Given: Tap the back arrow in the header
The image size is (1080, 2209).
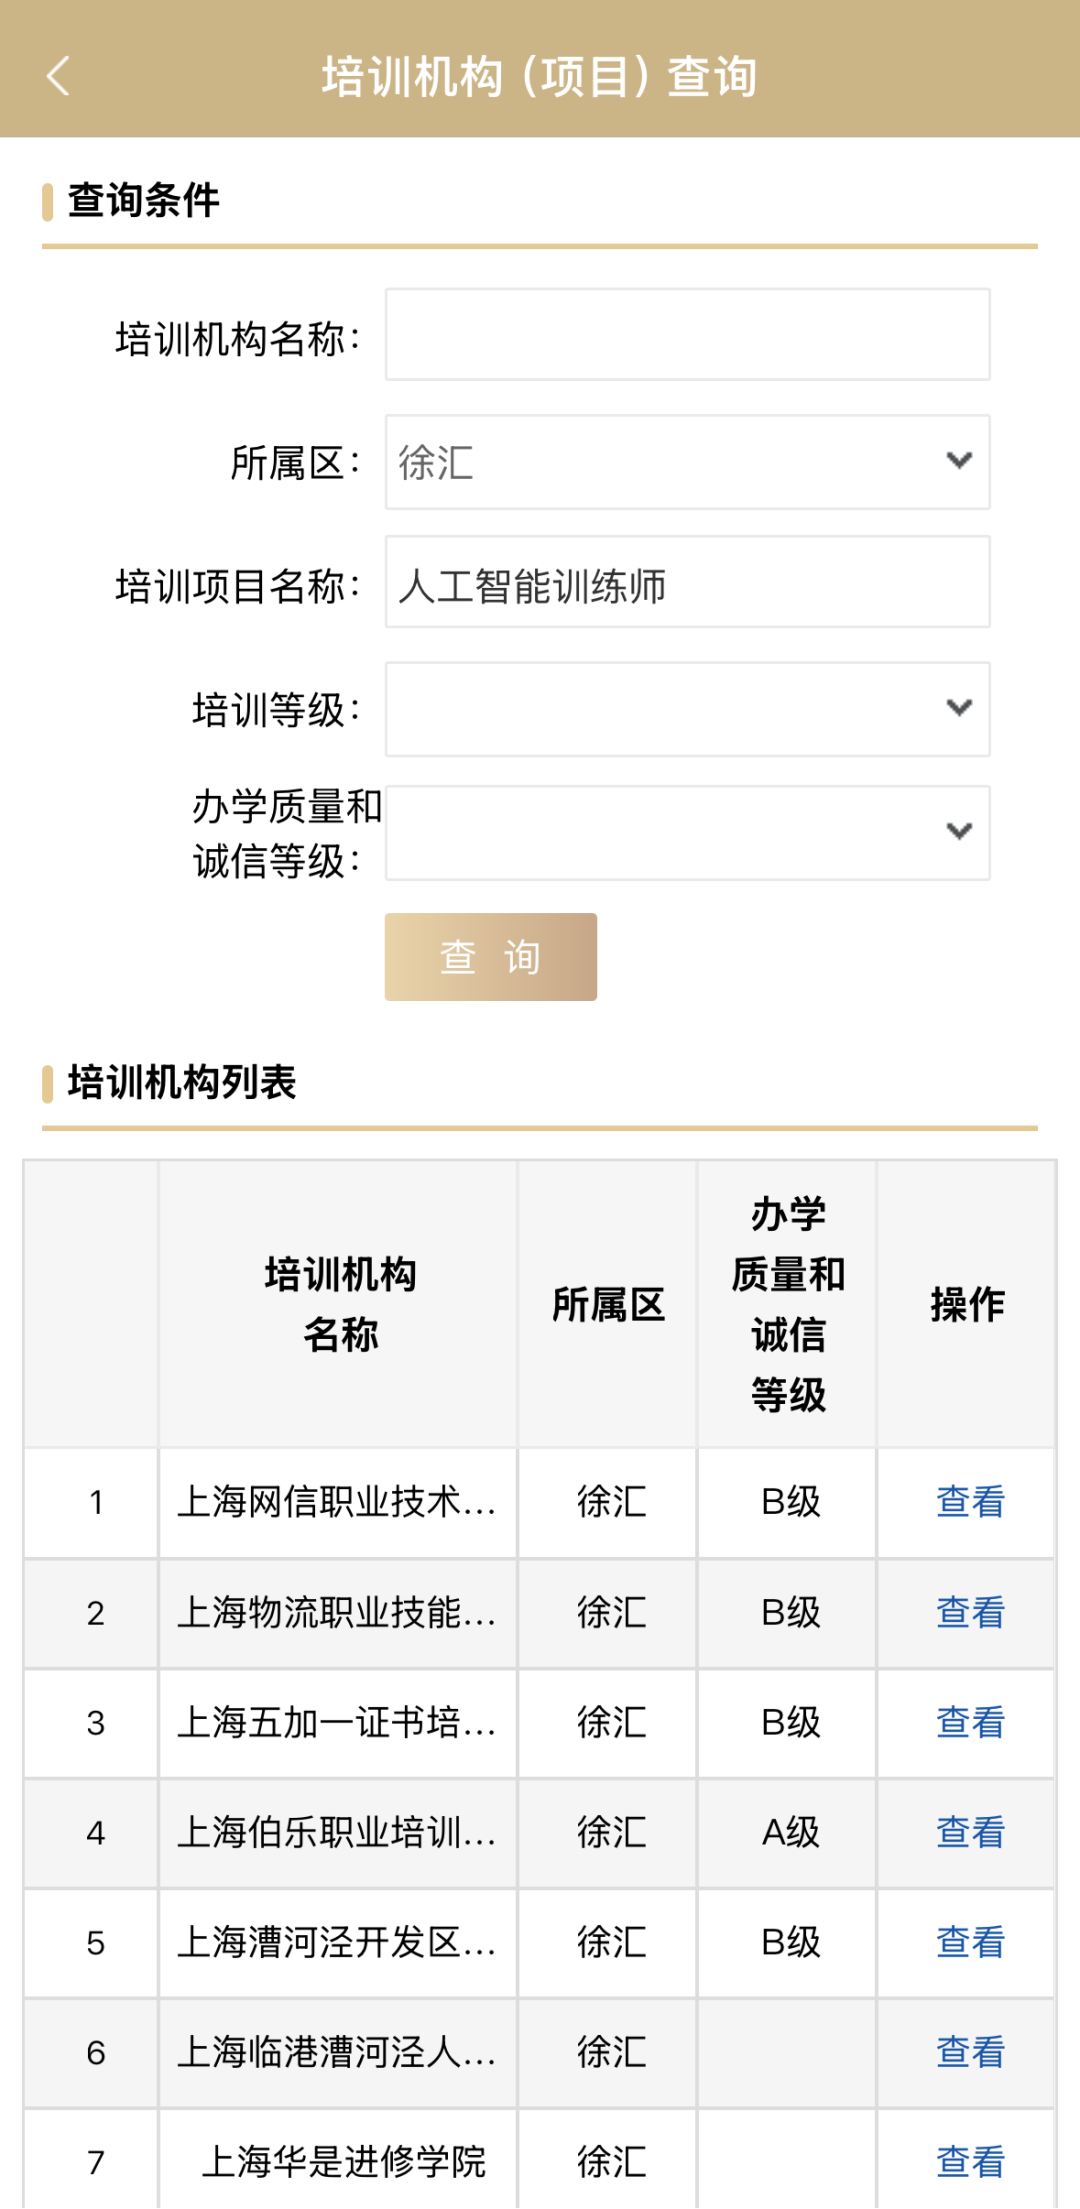Looking at the screenshot, I should click(x=58, y=76).
